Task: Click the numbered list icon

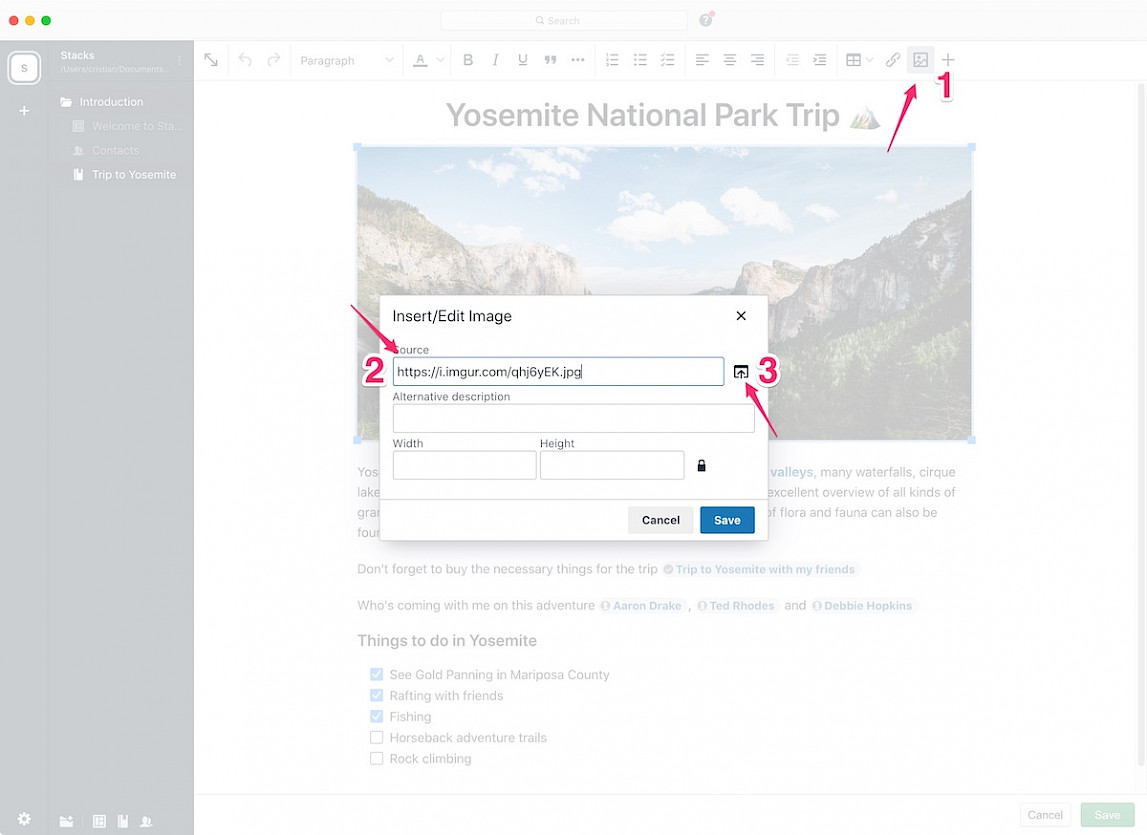Action: coord(613,60)
